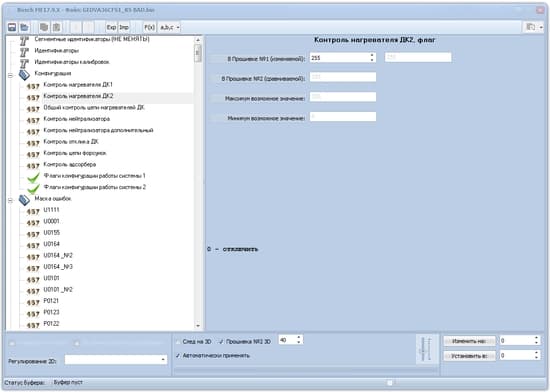550x392 pixels.
Task: Open firmware file with folder icon
Action: point(24,27)
